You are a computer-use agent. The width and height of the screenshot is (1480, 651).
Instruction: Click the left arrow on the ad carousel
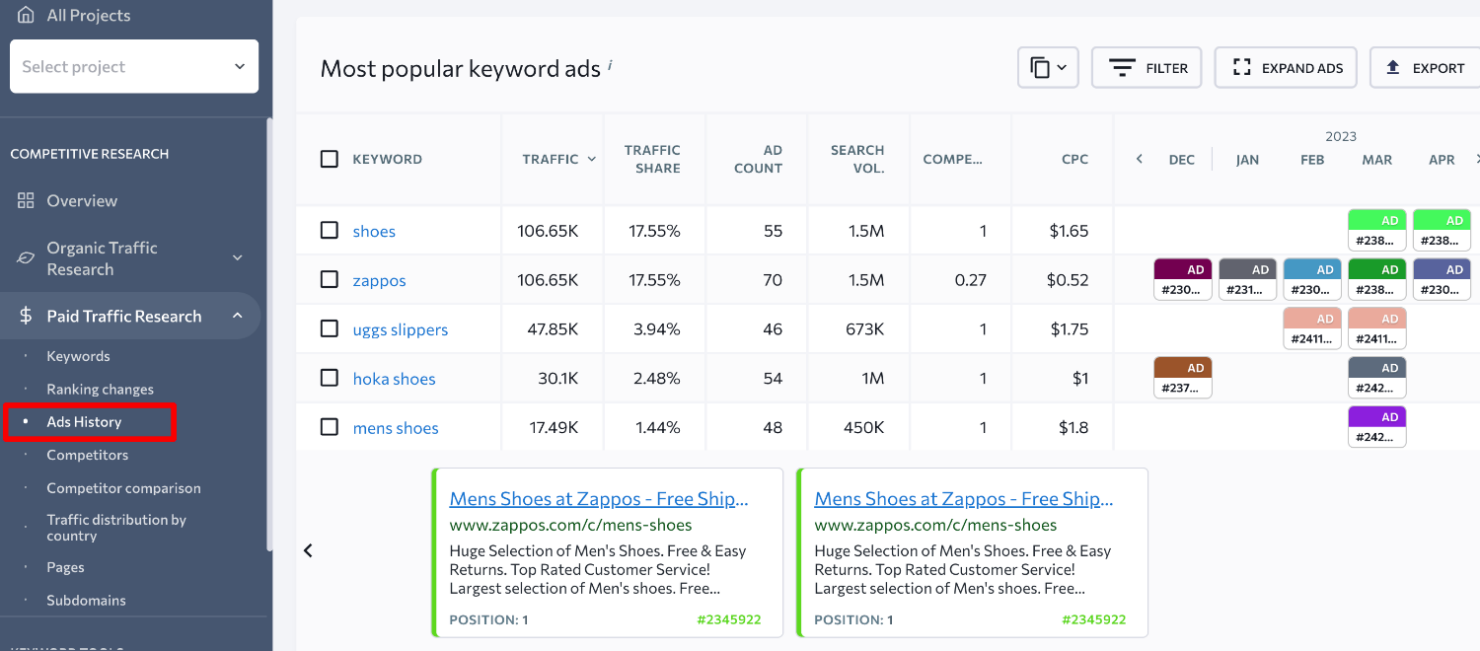tap(308, 550)
